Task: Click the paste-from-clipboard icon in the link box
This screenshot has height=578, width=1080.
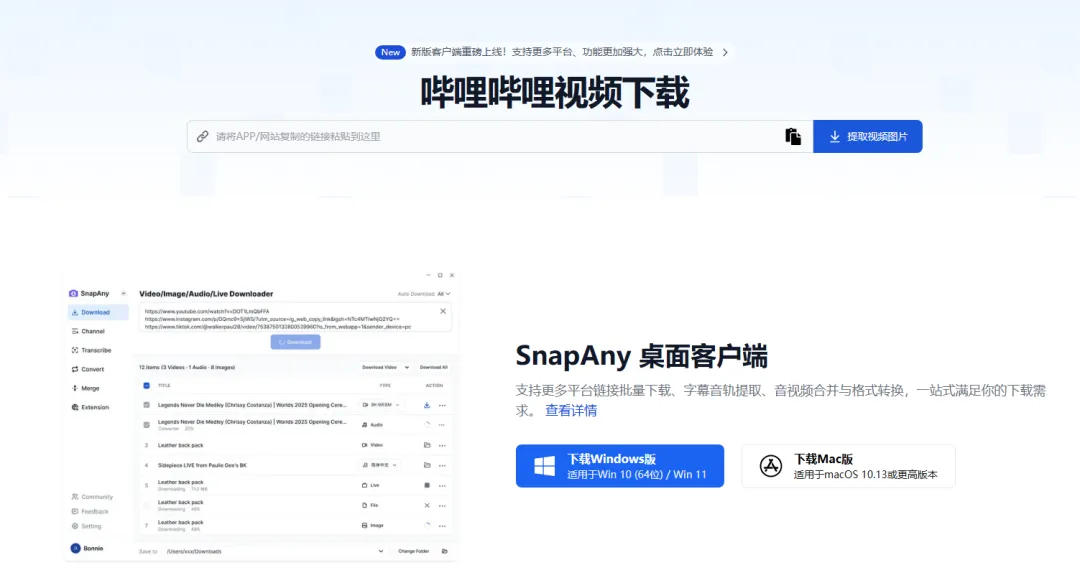Action: [793, 136]
